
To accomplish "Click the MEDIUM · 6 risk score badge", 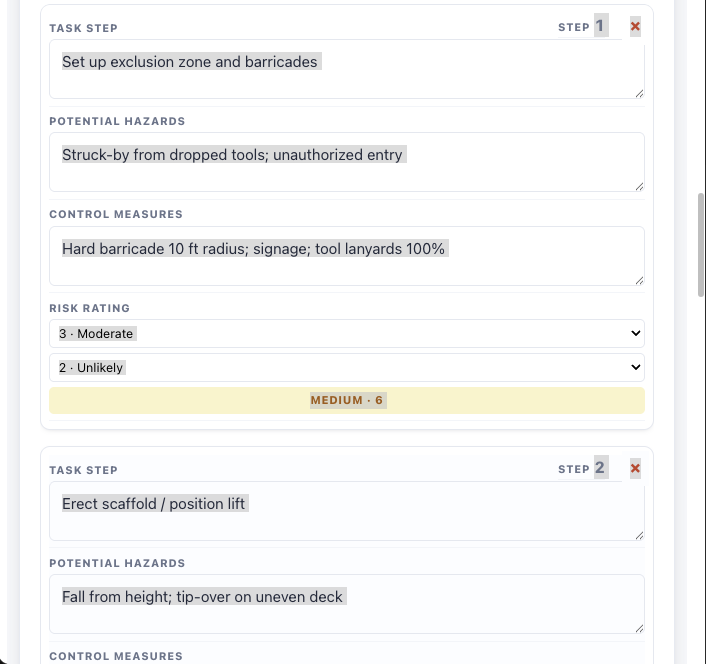I will [347, 401].
